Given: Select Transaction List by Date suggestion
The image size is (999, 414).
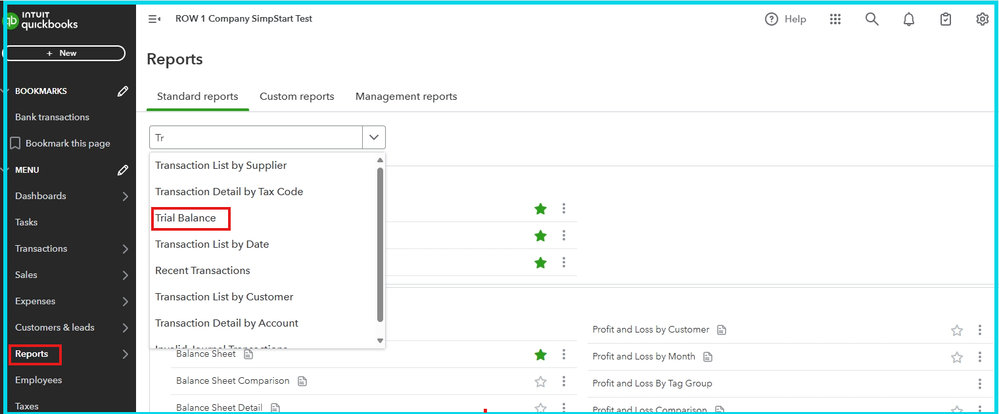Looking at the screenshot, I should [x=212, y=244].
